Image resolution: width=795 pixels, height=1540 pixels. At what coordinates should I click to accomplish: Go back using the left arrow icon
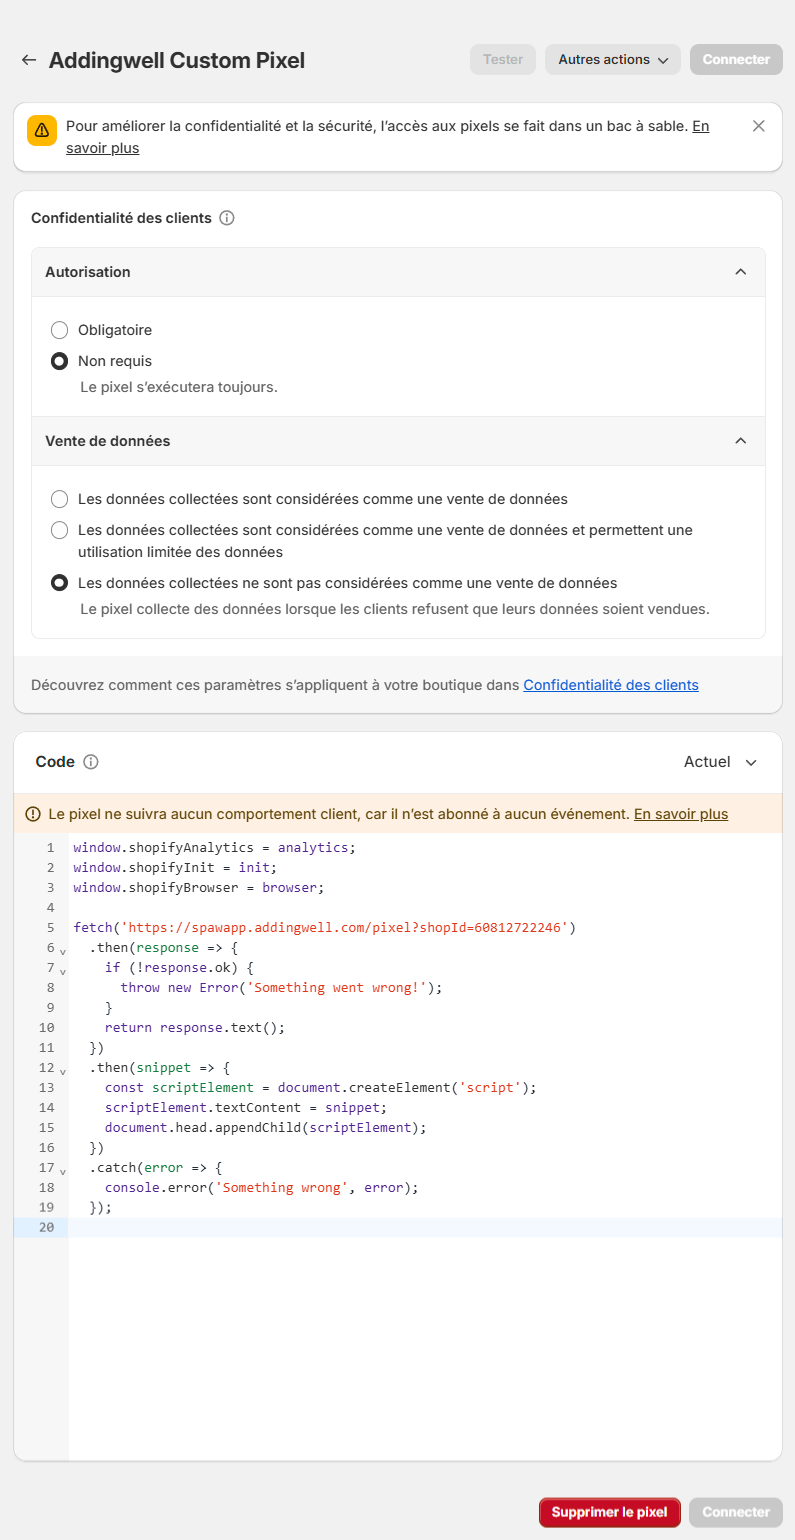[29, 60]
